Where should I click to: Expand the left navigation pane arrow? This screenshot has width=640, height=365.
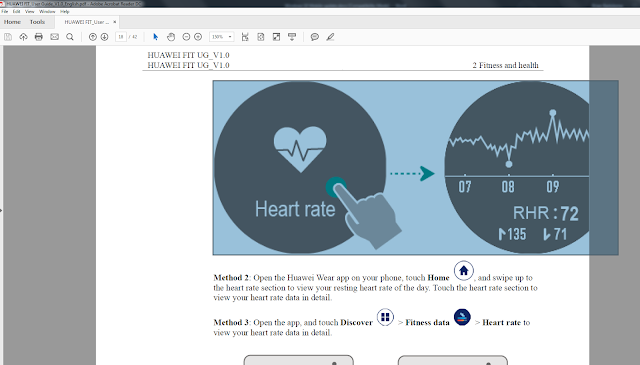[x=1, y=211]
